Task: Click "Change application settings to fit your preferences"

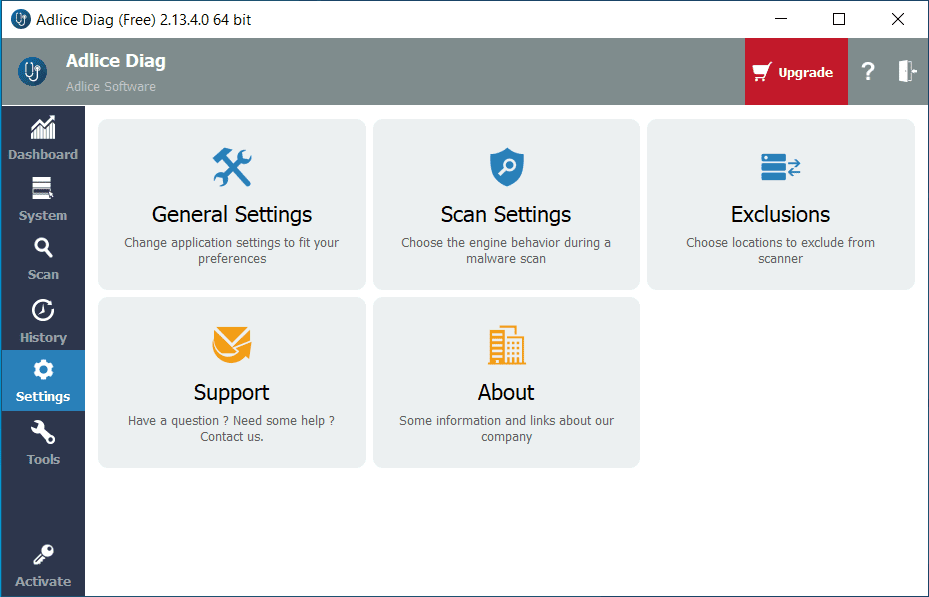Action: tap(232, 251)
